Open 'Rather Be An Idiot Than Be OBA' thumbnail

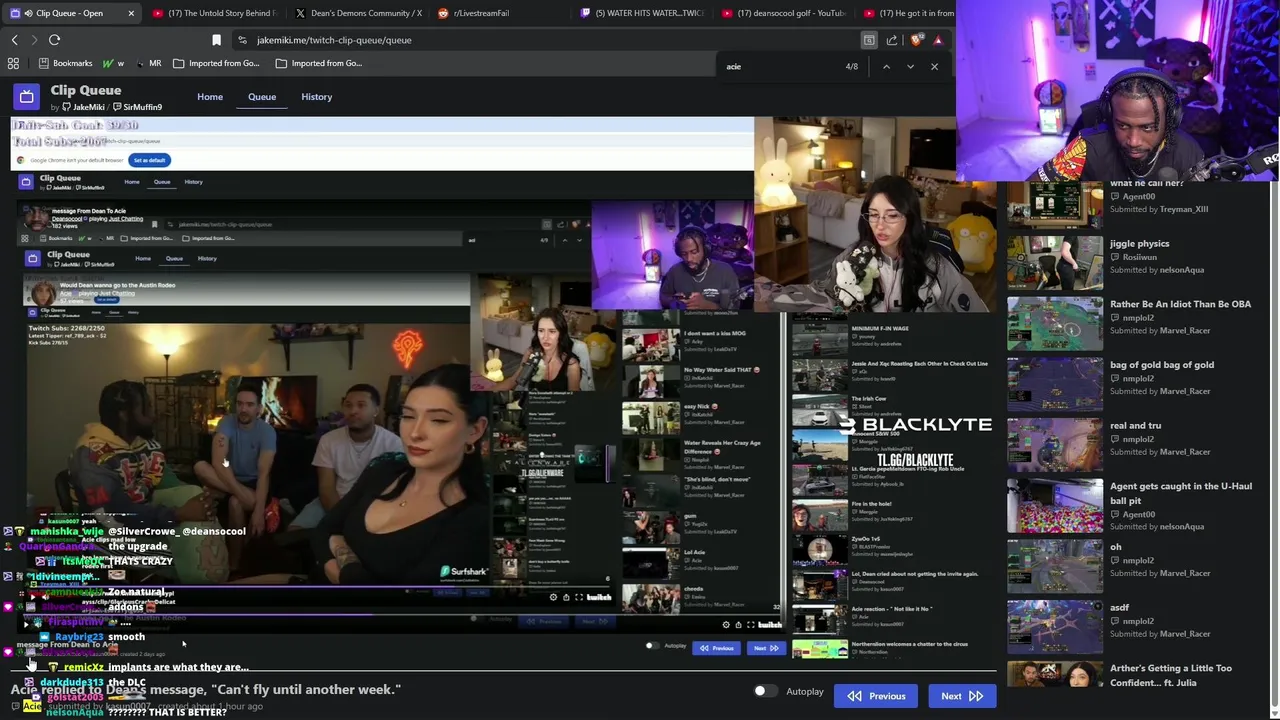(1055, 323)
